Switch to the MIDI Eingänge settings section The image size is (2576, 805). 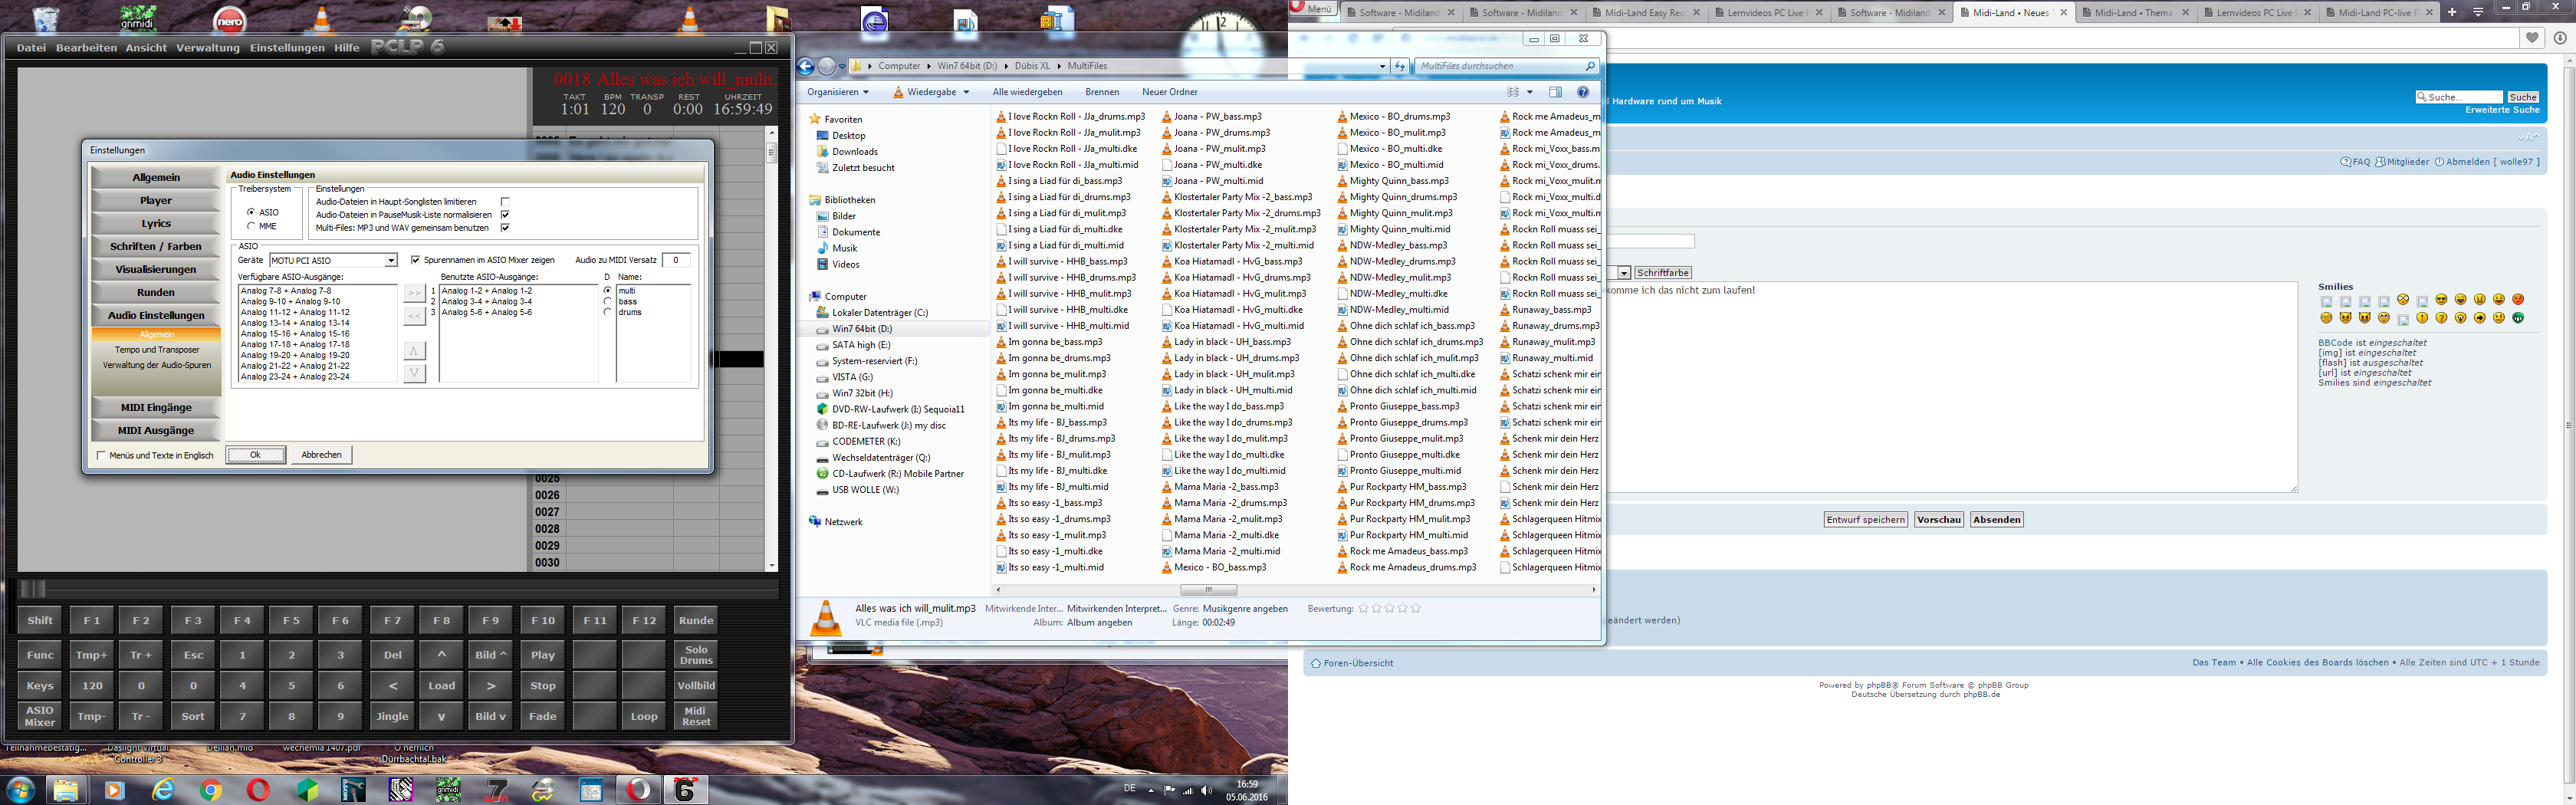pos(155,407)
